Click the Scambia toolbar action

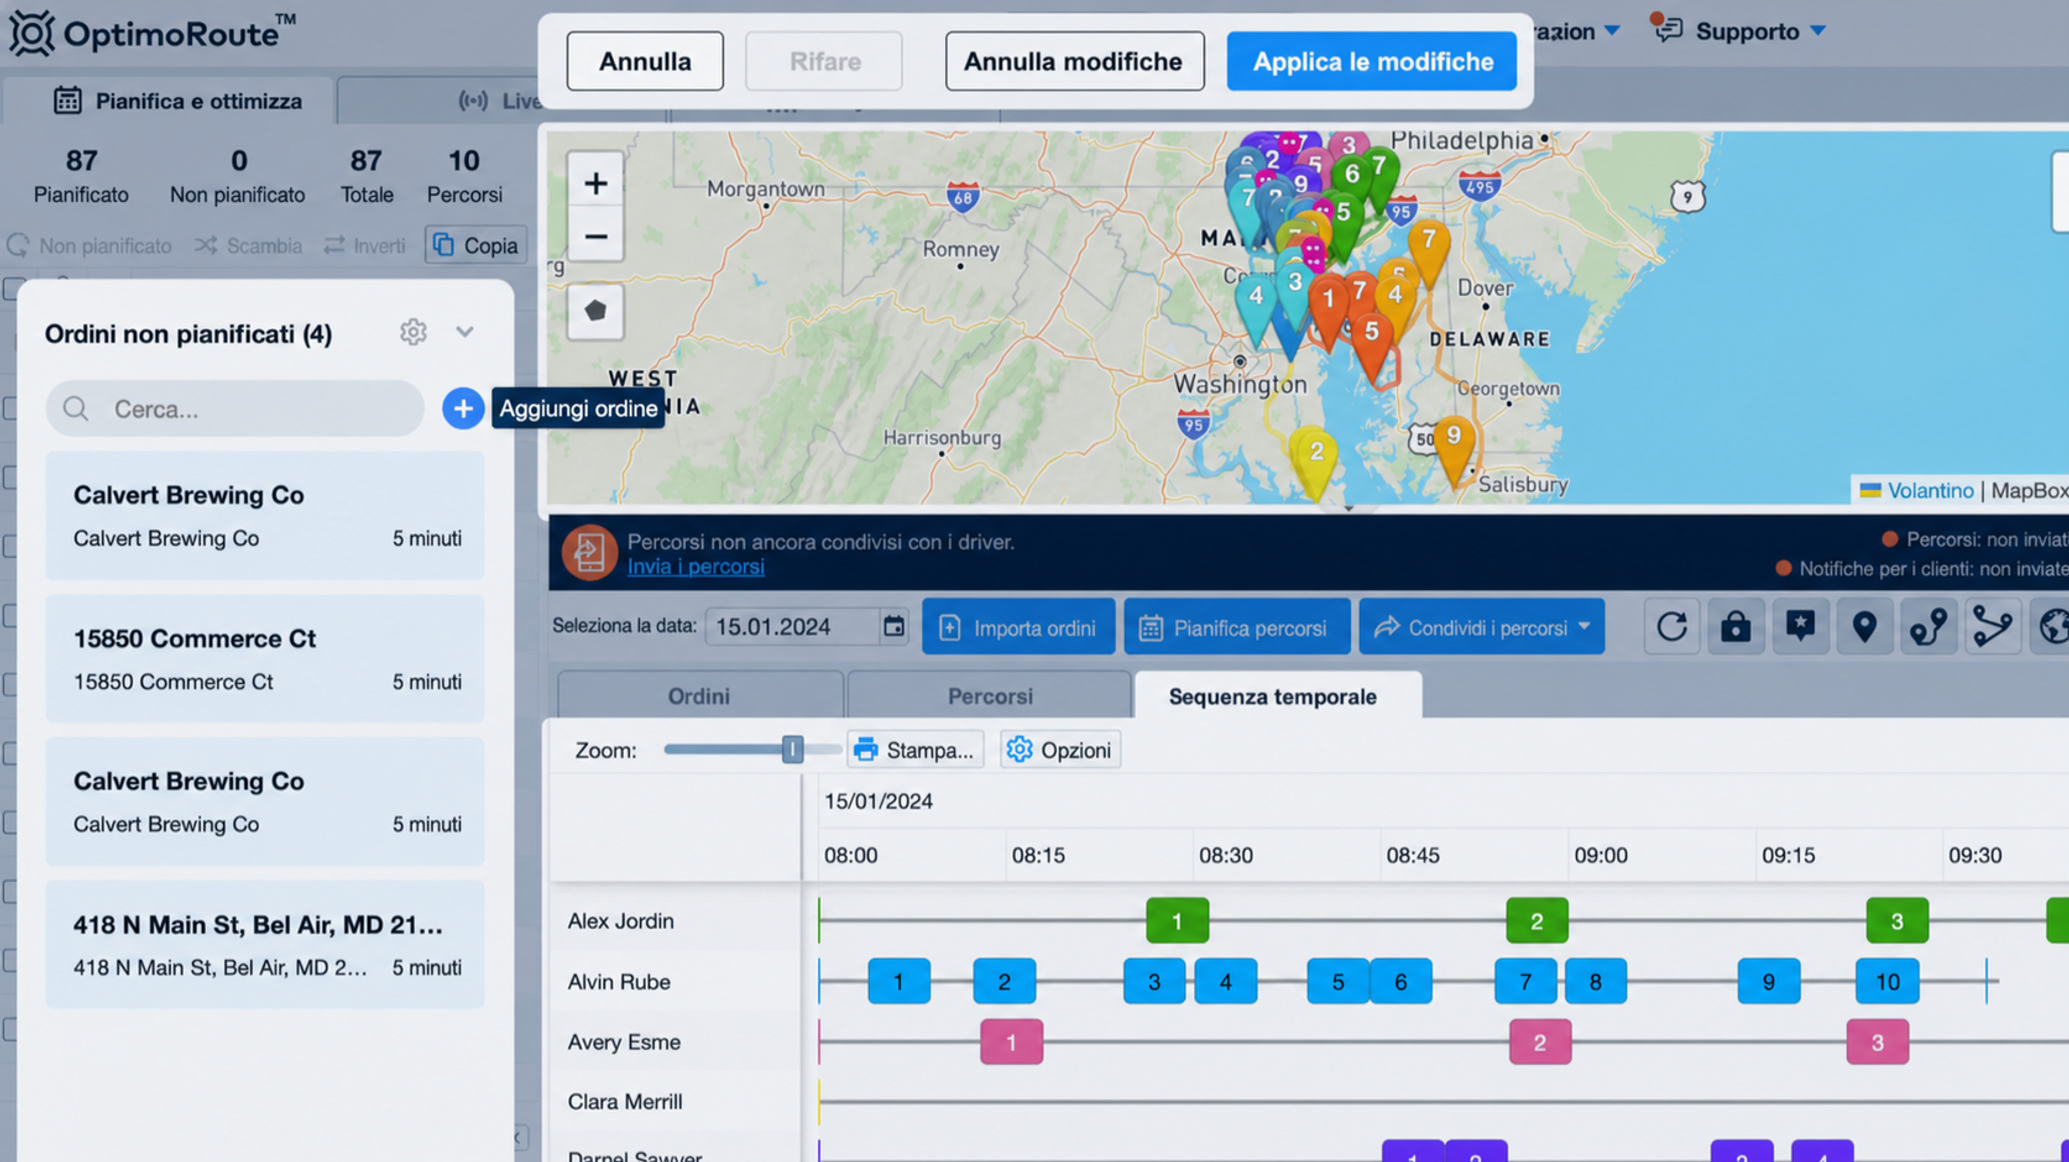[249, 245]
